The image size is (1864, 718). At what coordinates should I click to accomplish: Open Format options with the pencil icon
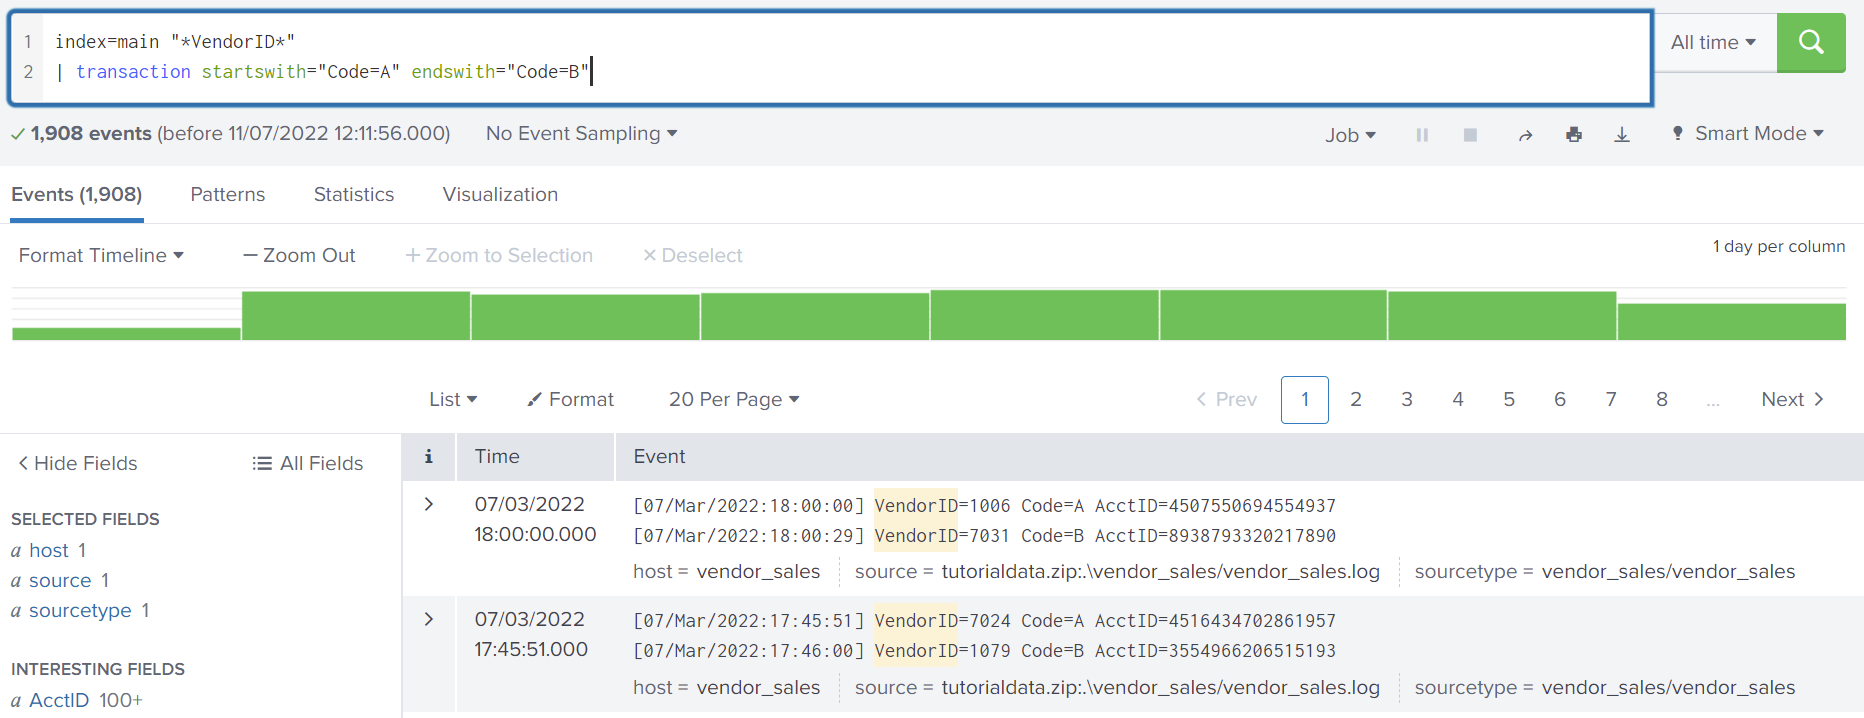point(571,399)
